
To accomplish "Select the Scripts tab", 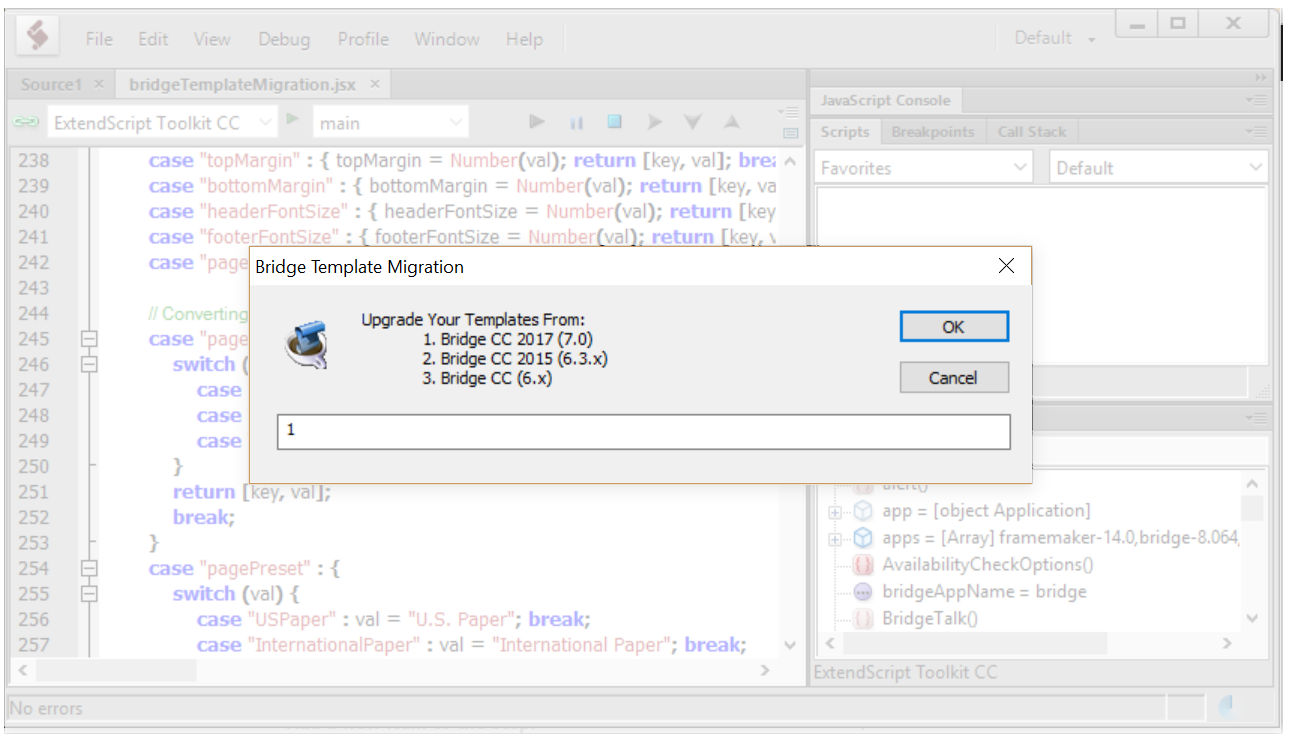I will 845,131.
